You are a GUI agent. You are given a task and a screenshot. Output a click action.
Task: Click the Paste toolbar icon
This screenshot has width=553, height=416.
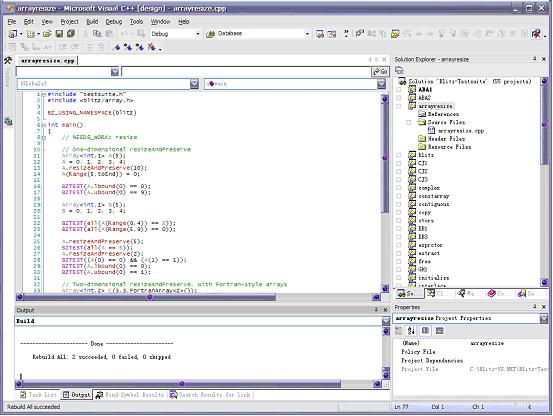point(109,34)
